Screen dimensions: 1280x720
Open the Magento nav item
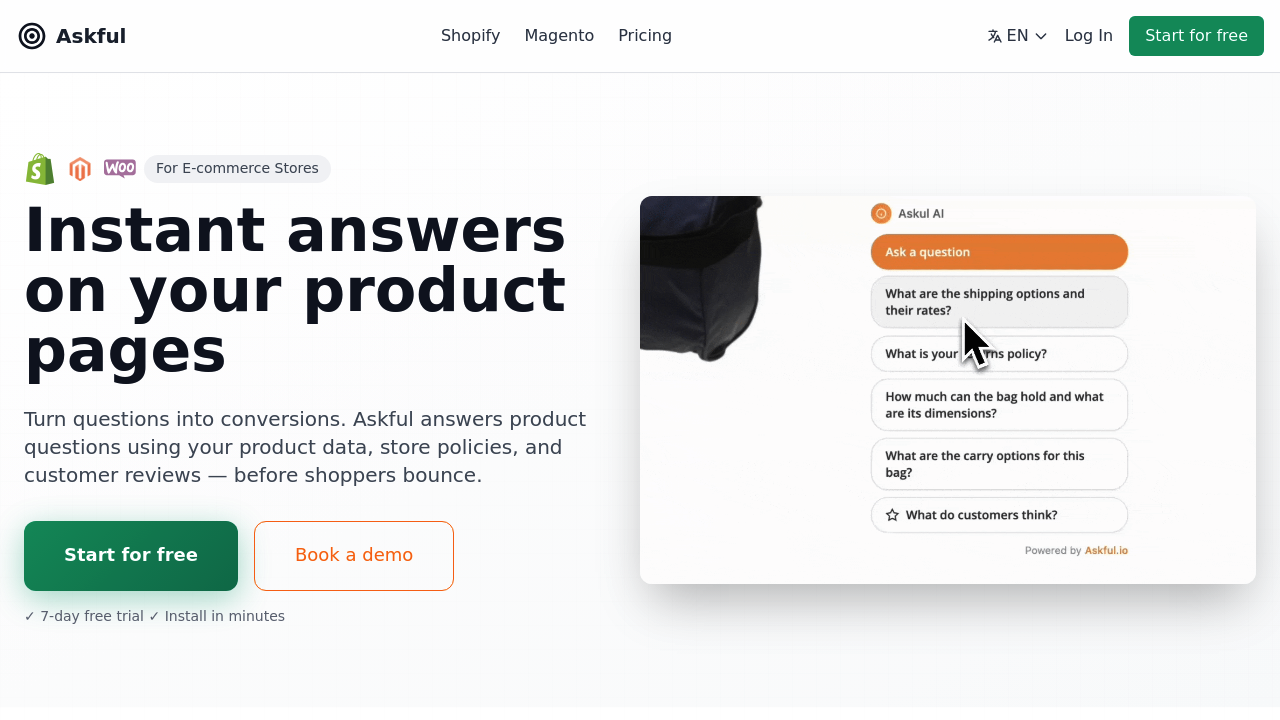click(x=559, y=36)
